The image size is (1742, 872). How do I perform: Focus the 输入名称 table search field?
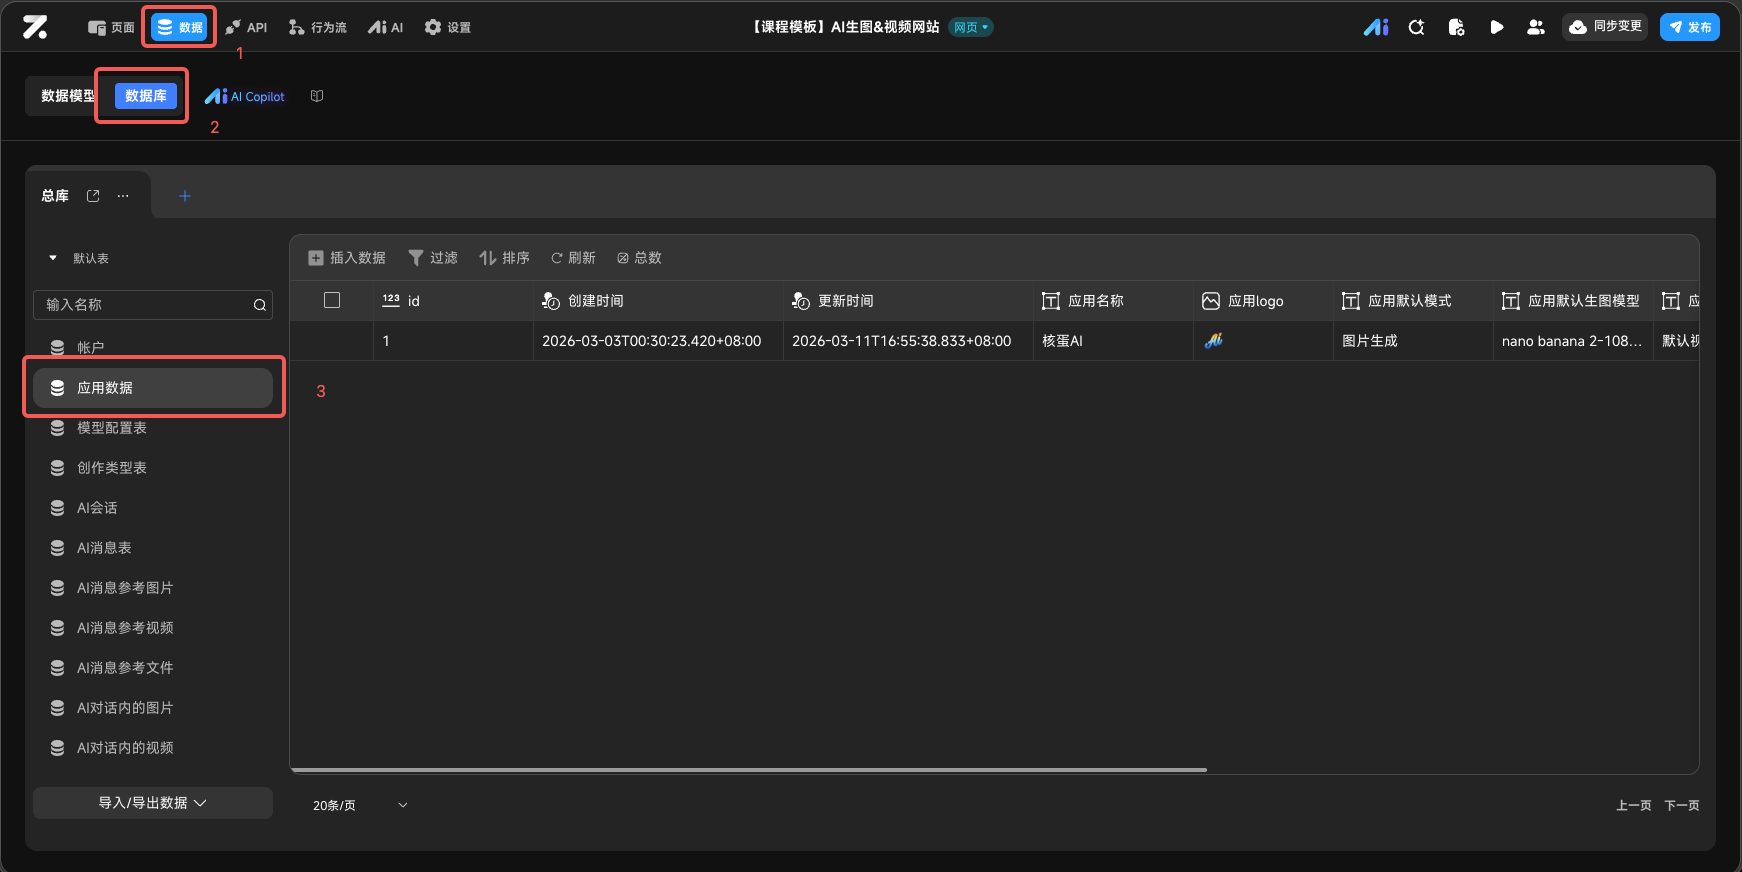click(x=152, y=305)
